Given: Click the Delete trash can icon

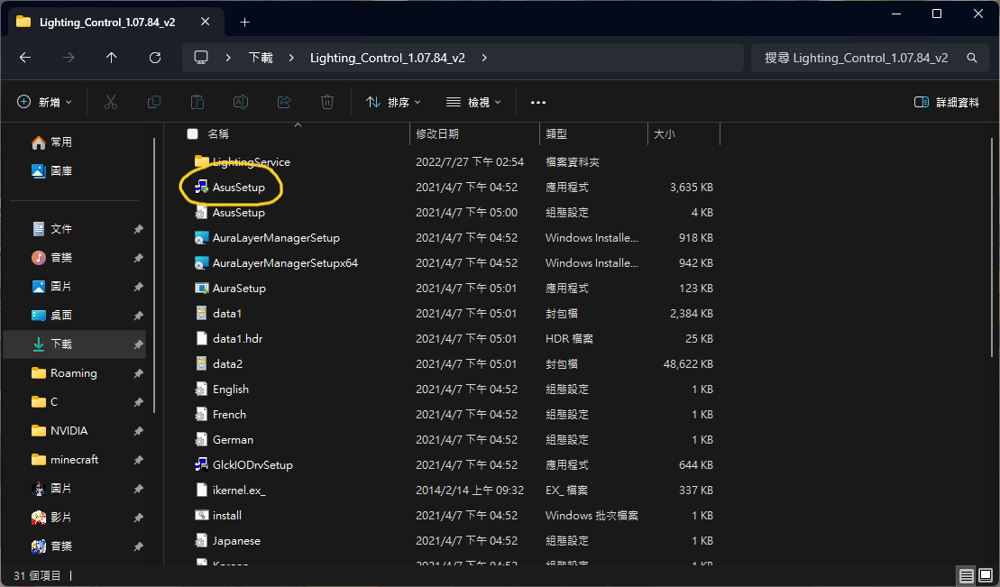Looking at the screenshot, I should click(327, 102).
